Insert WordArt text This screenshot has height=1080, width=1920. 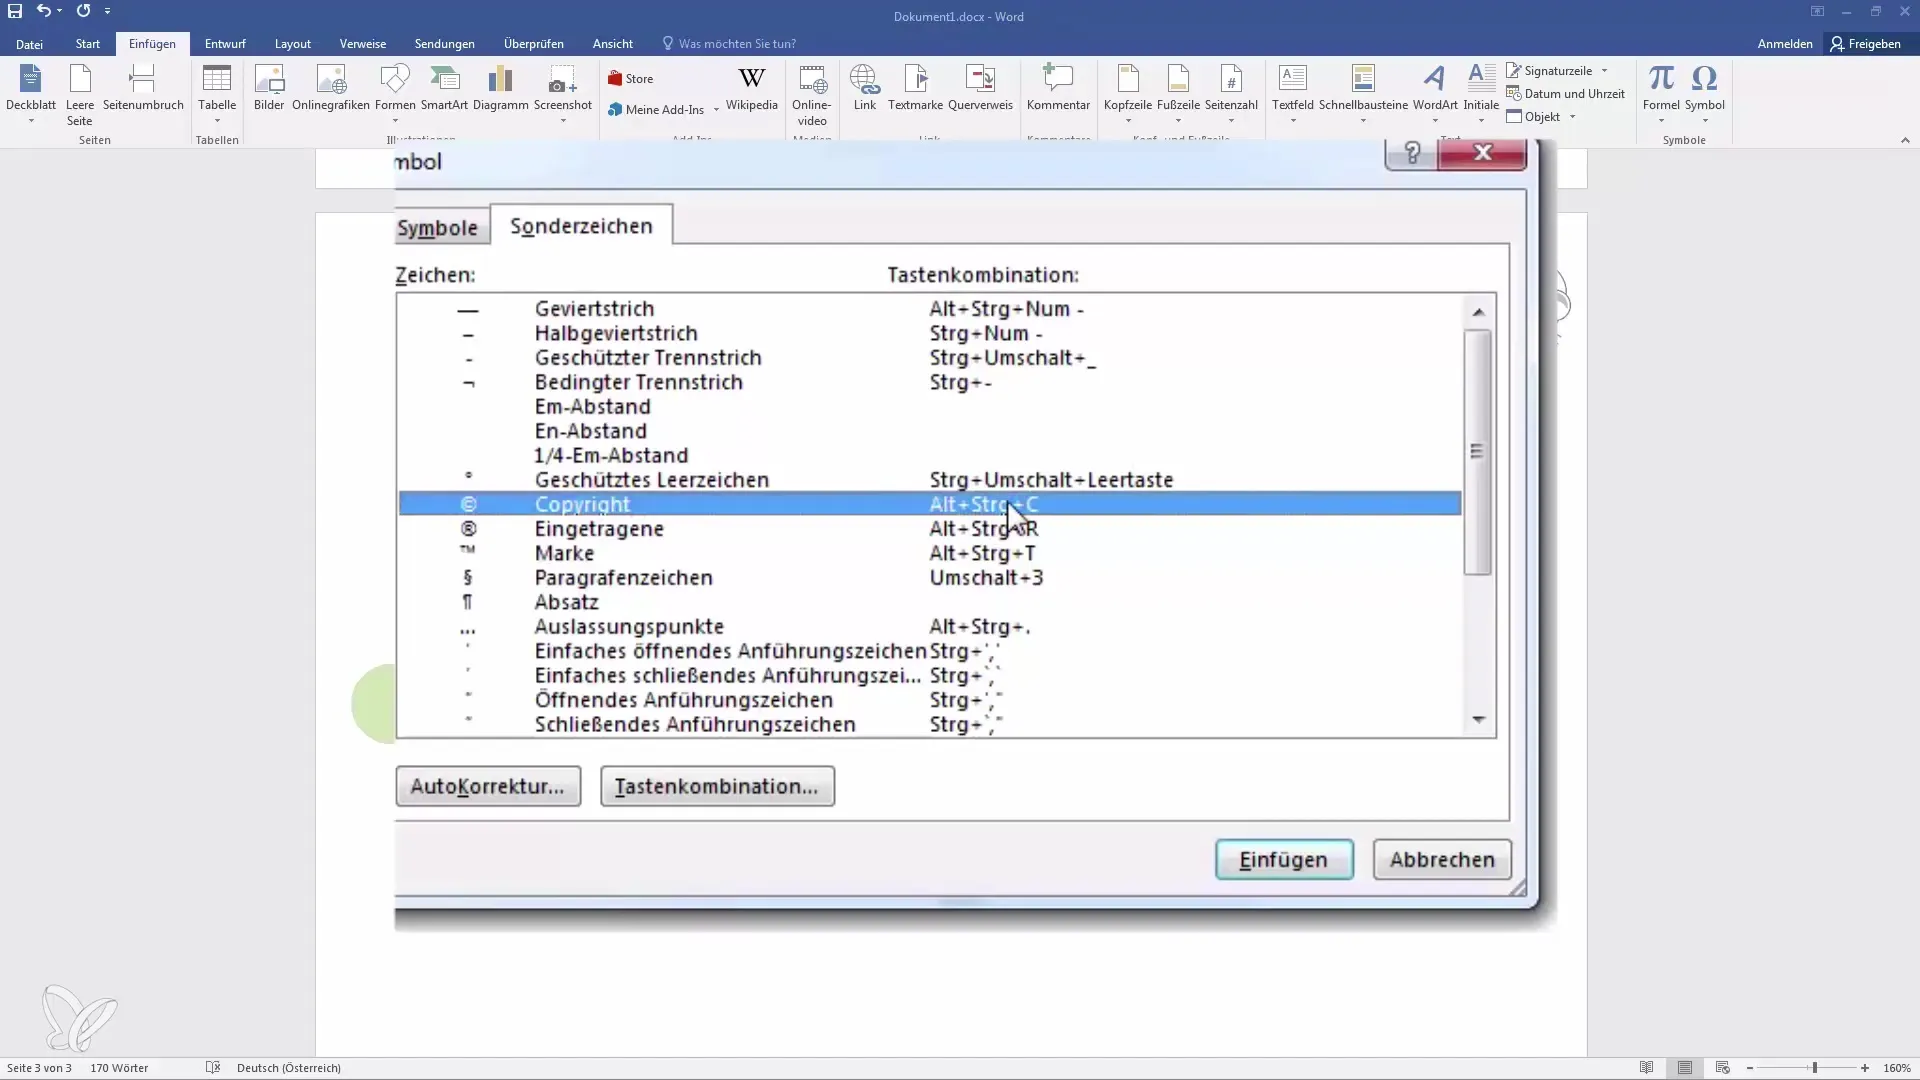tap(1435, 92)
